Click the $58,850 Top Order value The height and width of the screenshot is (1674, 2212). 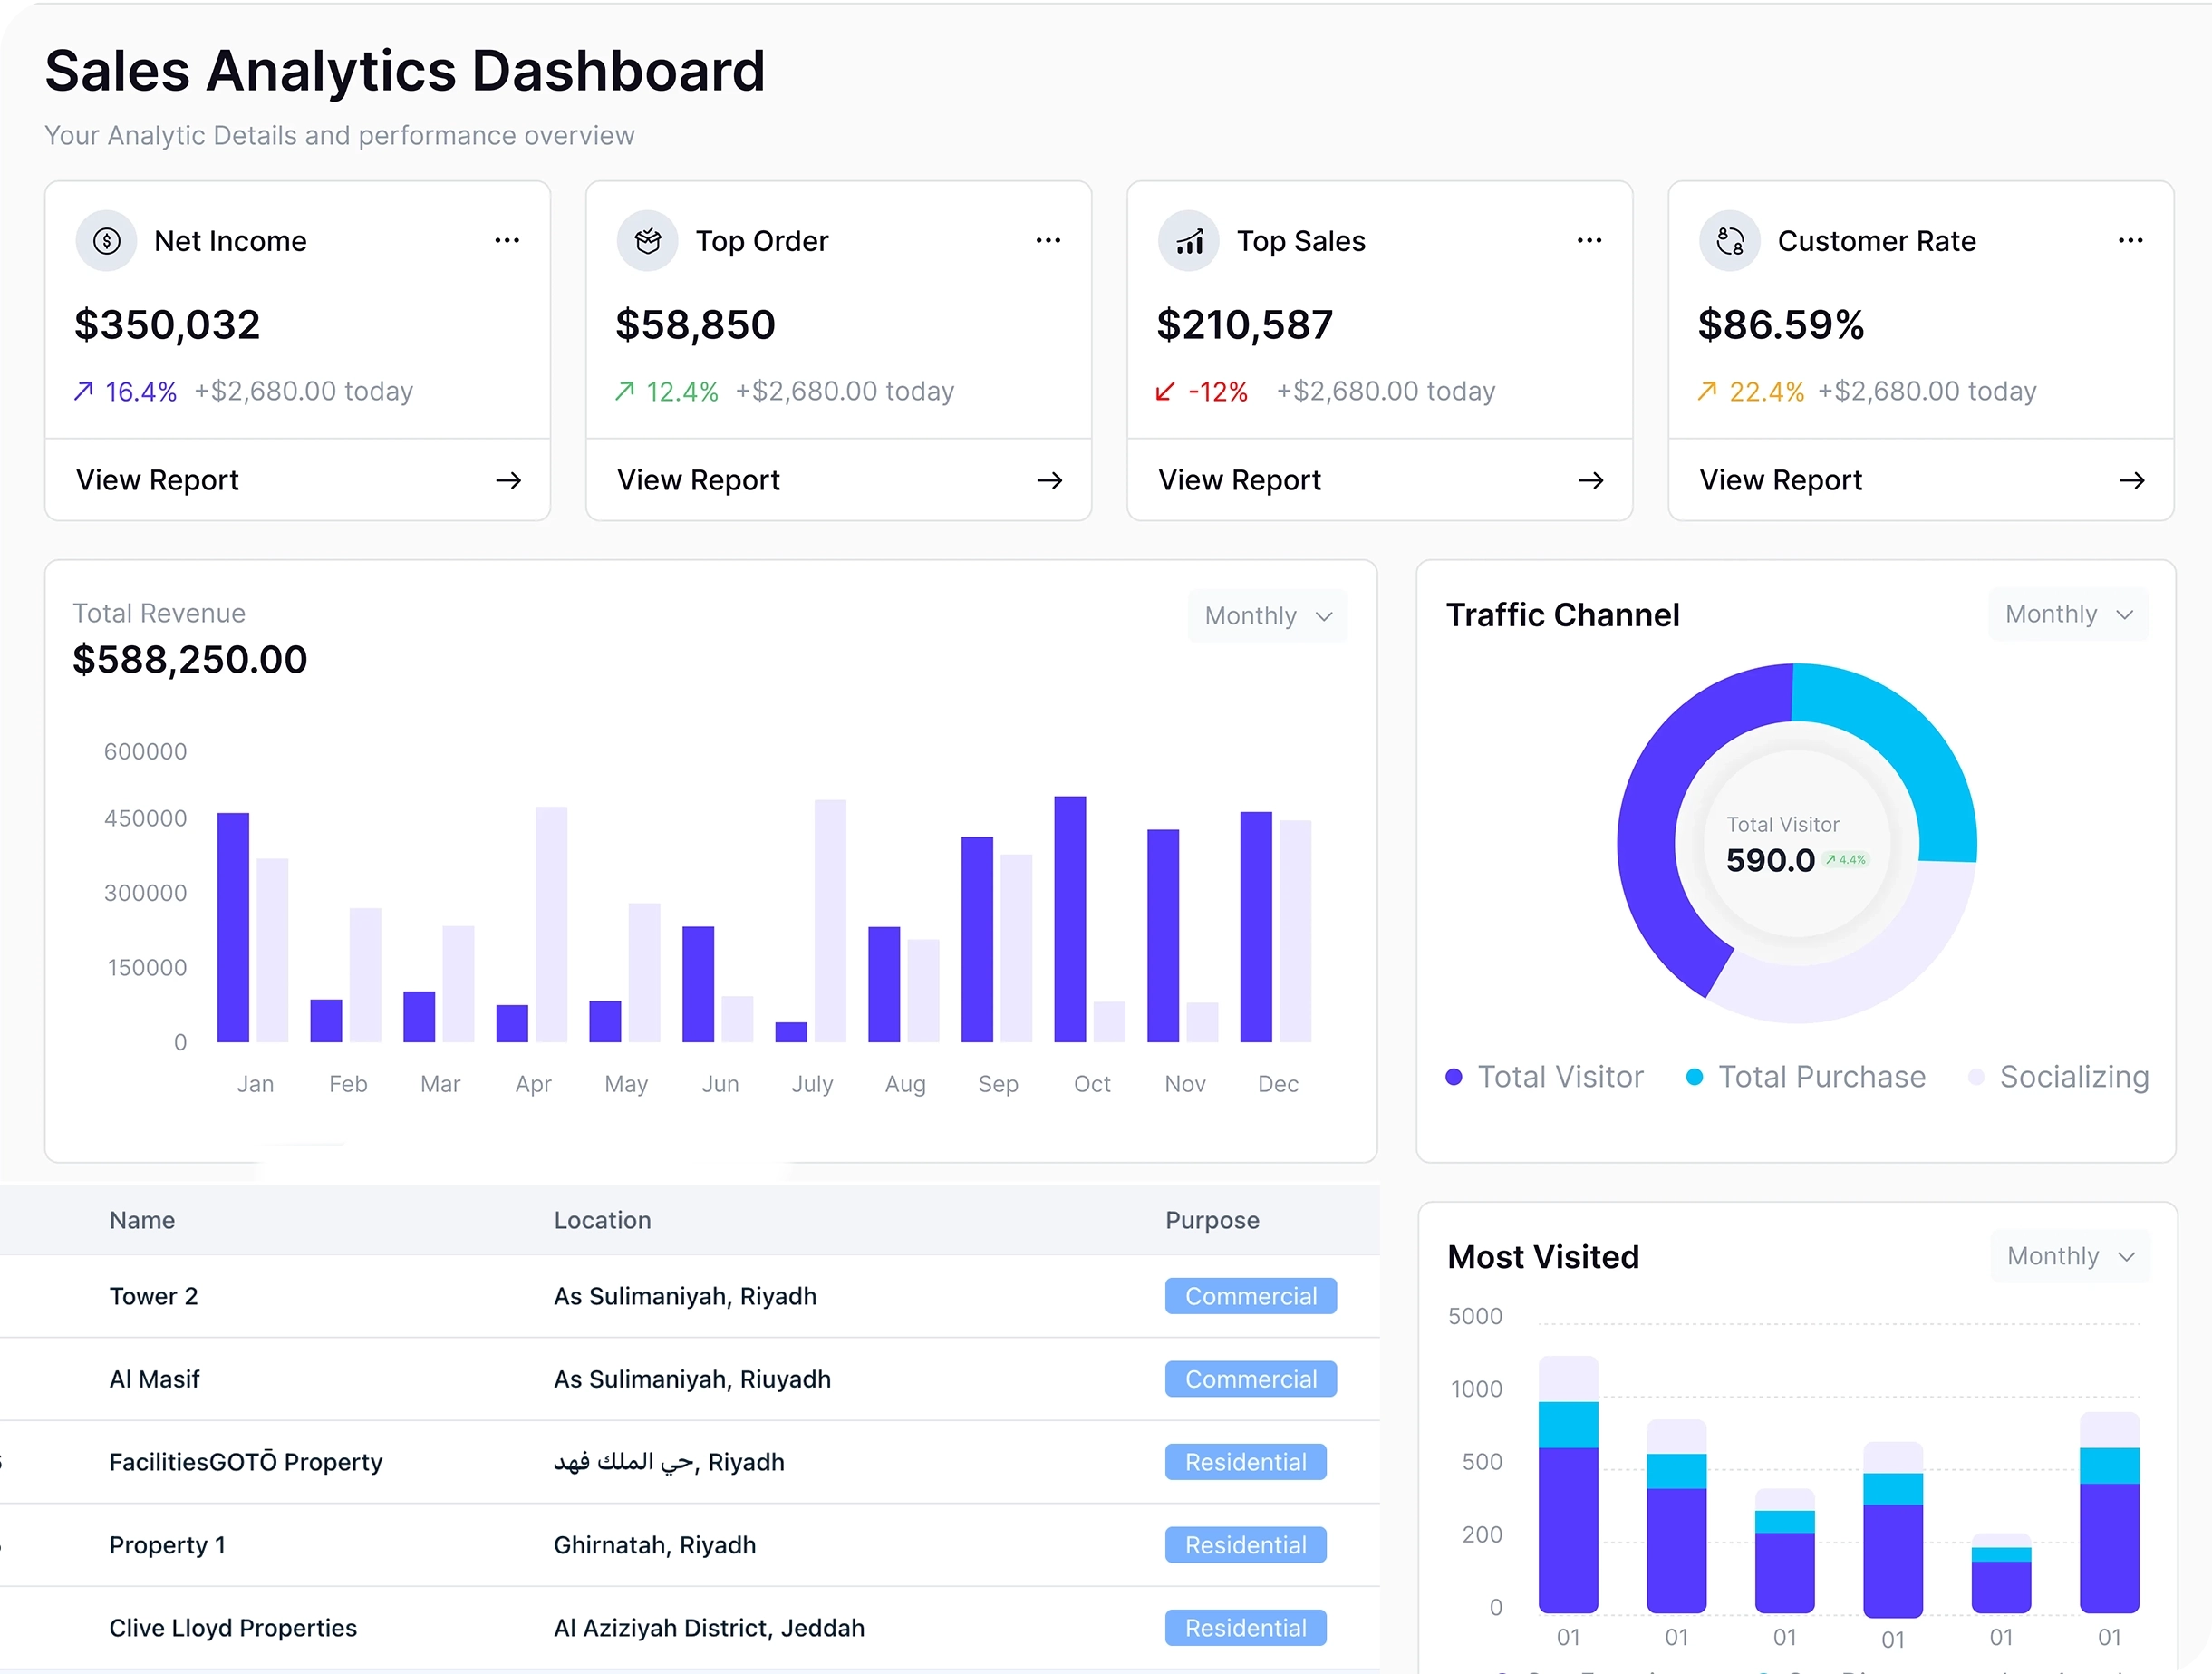click(696, 325)
